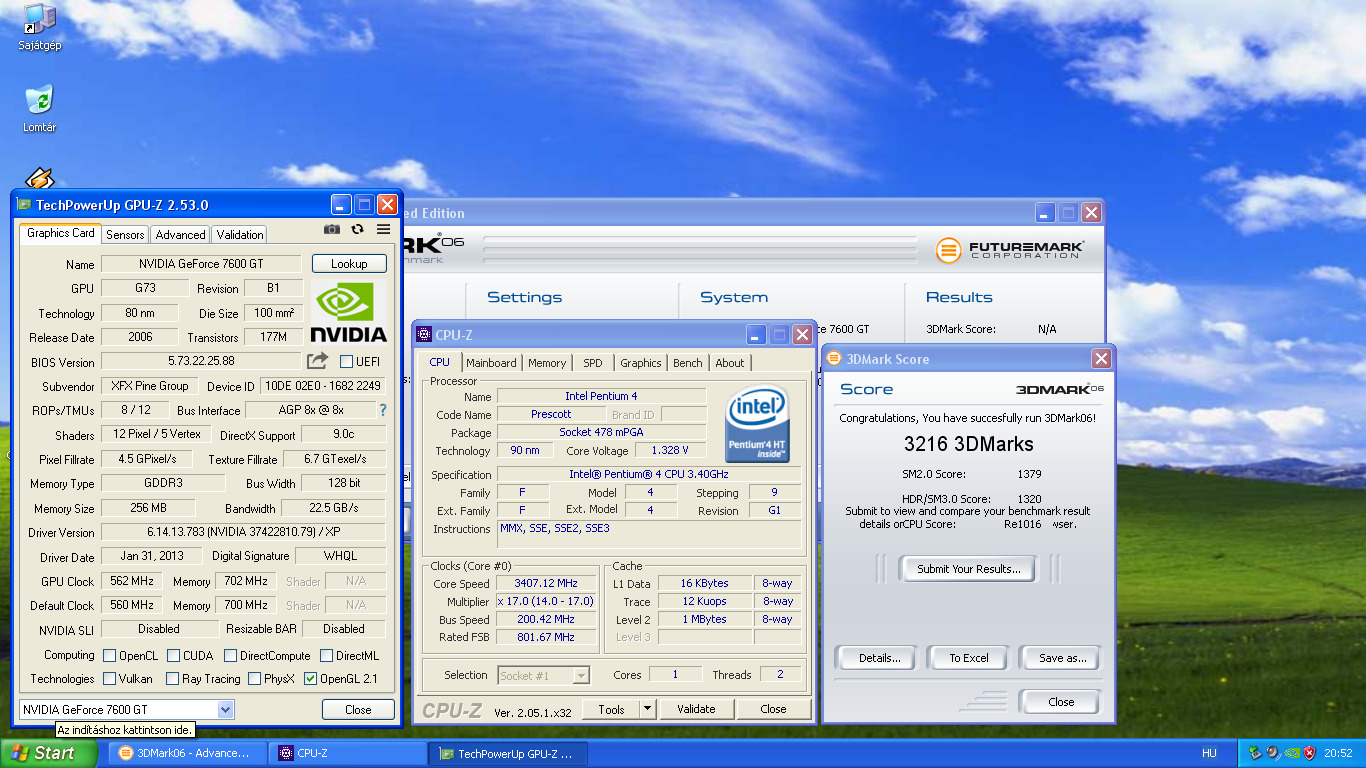This screenshot has width=1366, height=768.
Task: Click the Intel Pentium 4 HT logo
Action: click(x=757, y=425)
